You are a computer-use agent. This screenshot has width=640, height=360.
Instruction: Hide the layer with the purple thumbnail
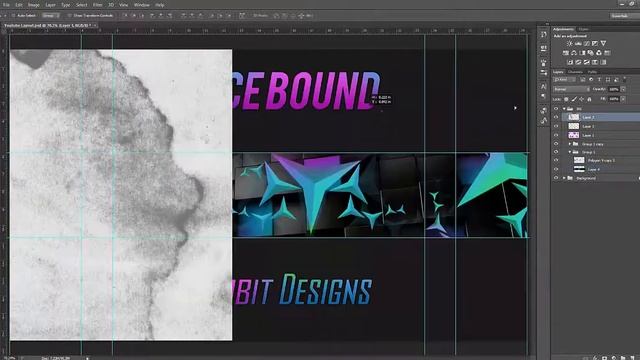click(x=556, y=135)
